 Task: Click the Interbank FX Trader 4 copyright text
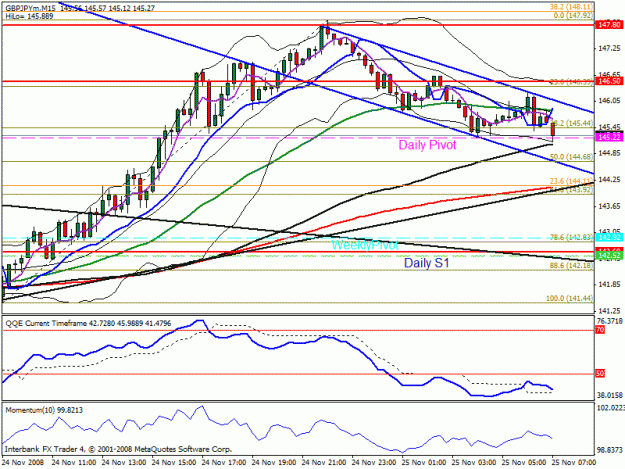(118, 449)
